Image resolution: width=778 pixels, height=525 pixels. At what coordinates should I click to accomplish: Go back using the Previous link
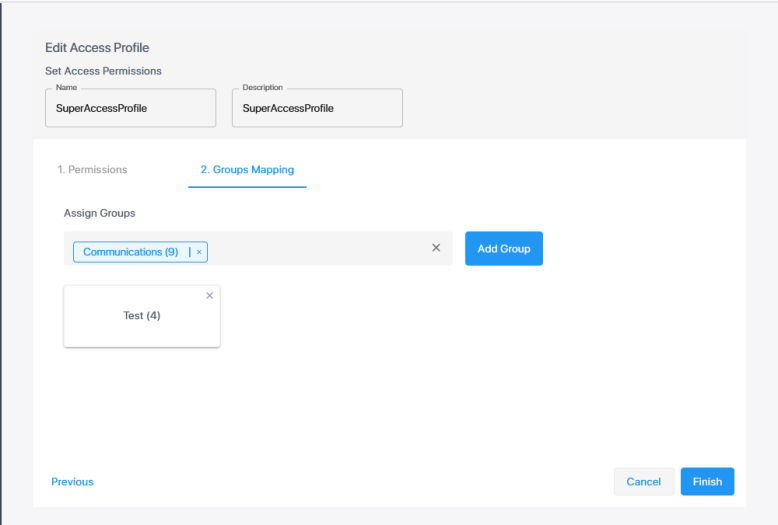tap(72, 482)
